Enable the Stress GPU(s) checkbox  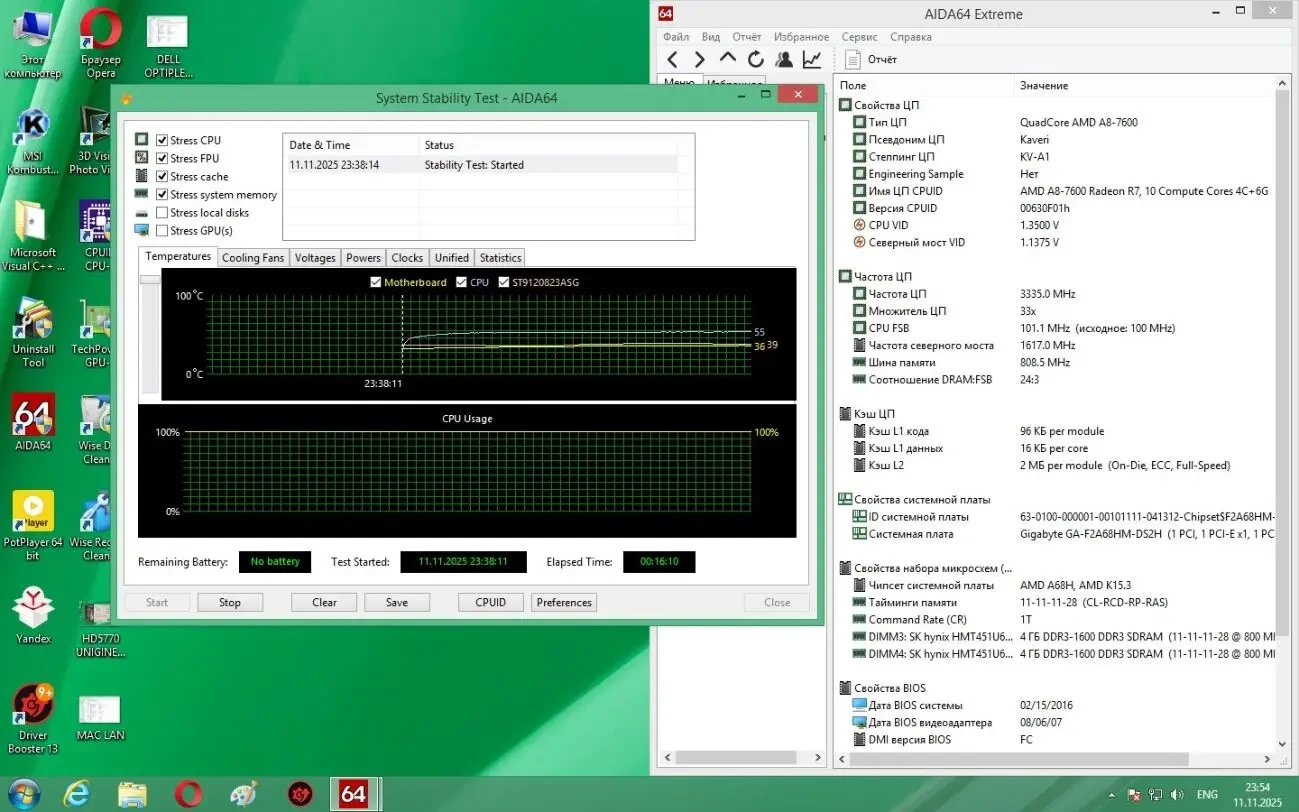click(161, 230)
